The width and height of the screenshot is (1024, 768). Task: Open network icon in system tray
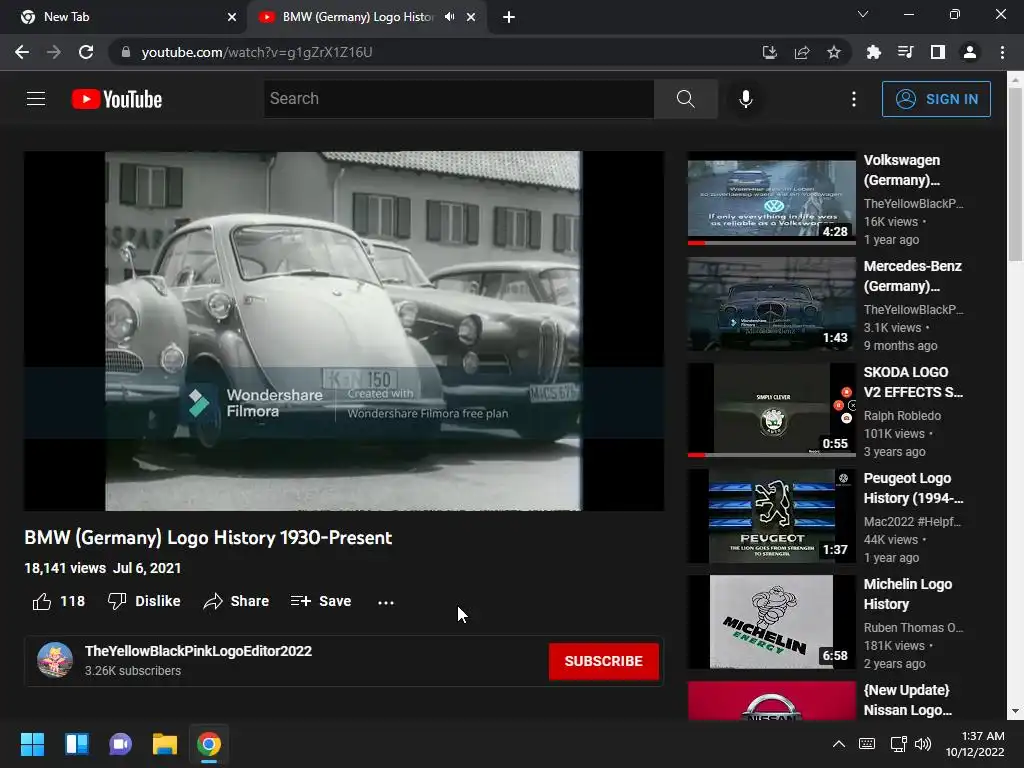tap(898, 744)
